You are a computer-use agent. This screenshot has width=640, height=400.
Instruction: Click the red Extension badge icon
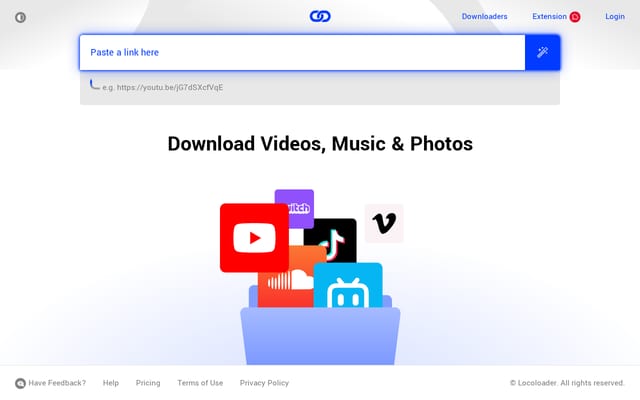(575, 17)
